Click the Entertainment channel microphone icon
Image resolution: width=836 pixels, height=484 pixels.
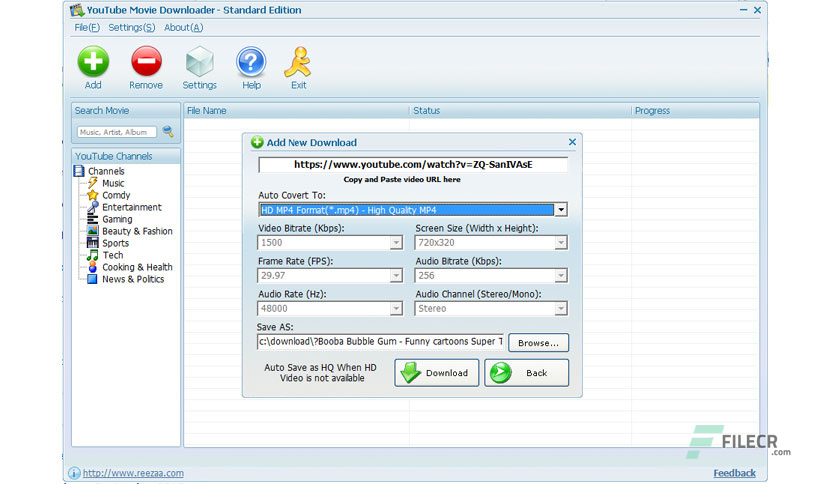tap(93, 207)
